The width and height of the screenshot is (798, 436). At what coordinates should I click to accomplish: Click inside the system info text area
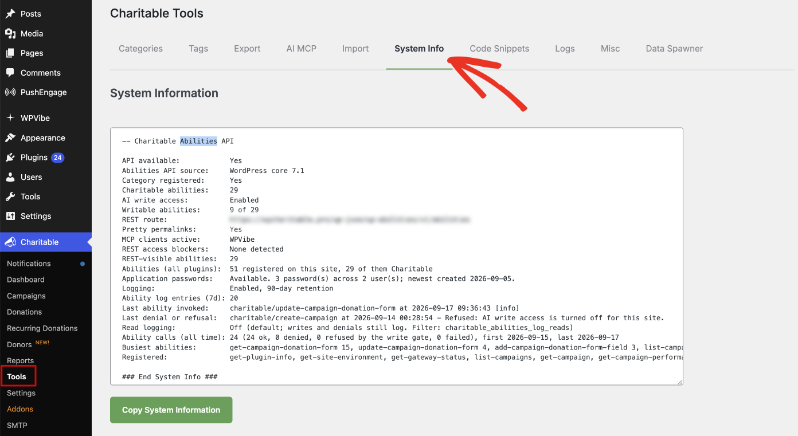click(x=396, y=256)
